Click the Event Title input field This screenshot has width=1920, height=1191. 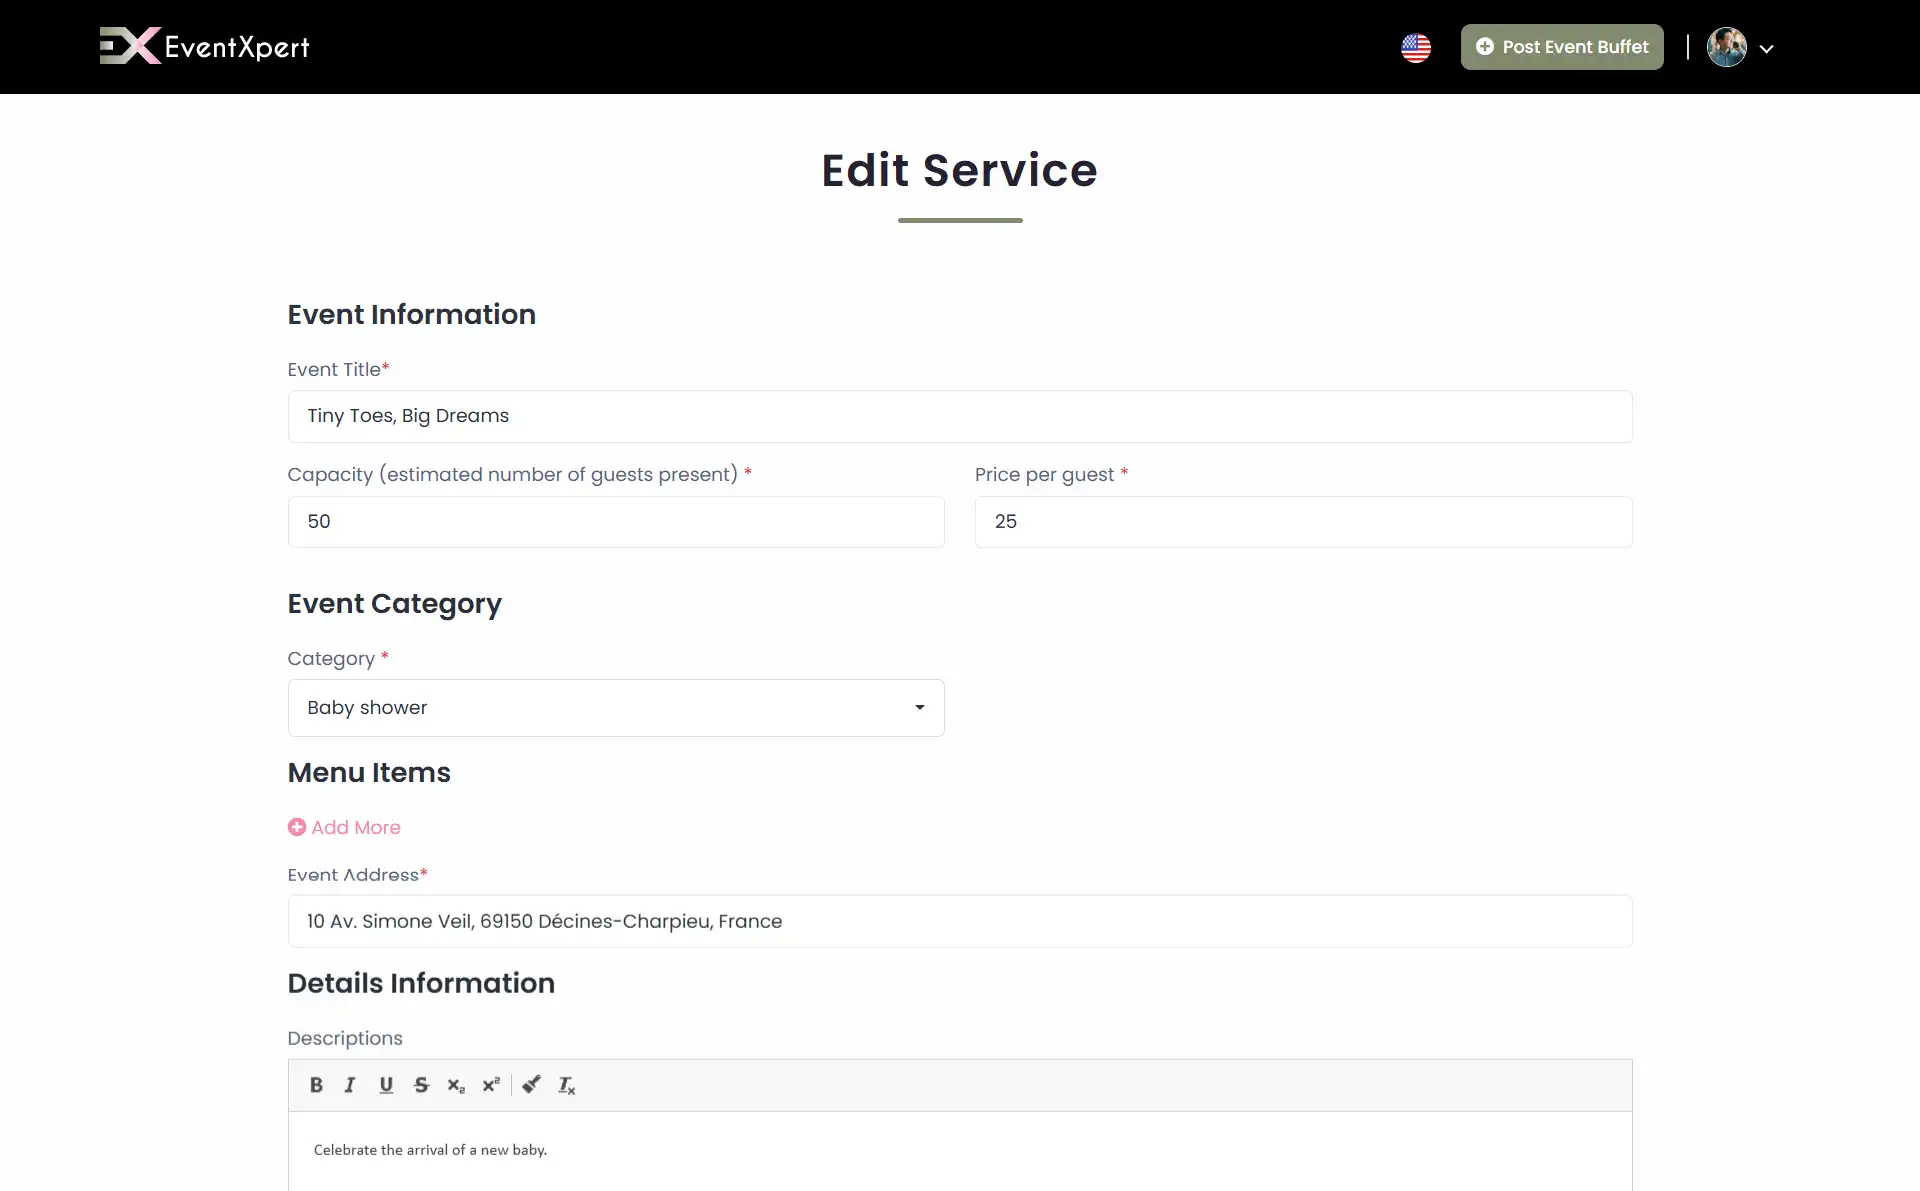point(959,416)
